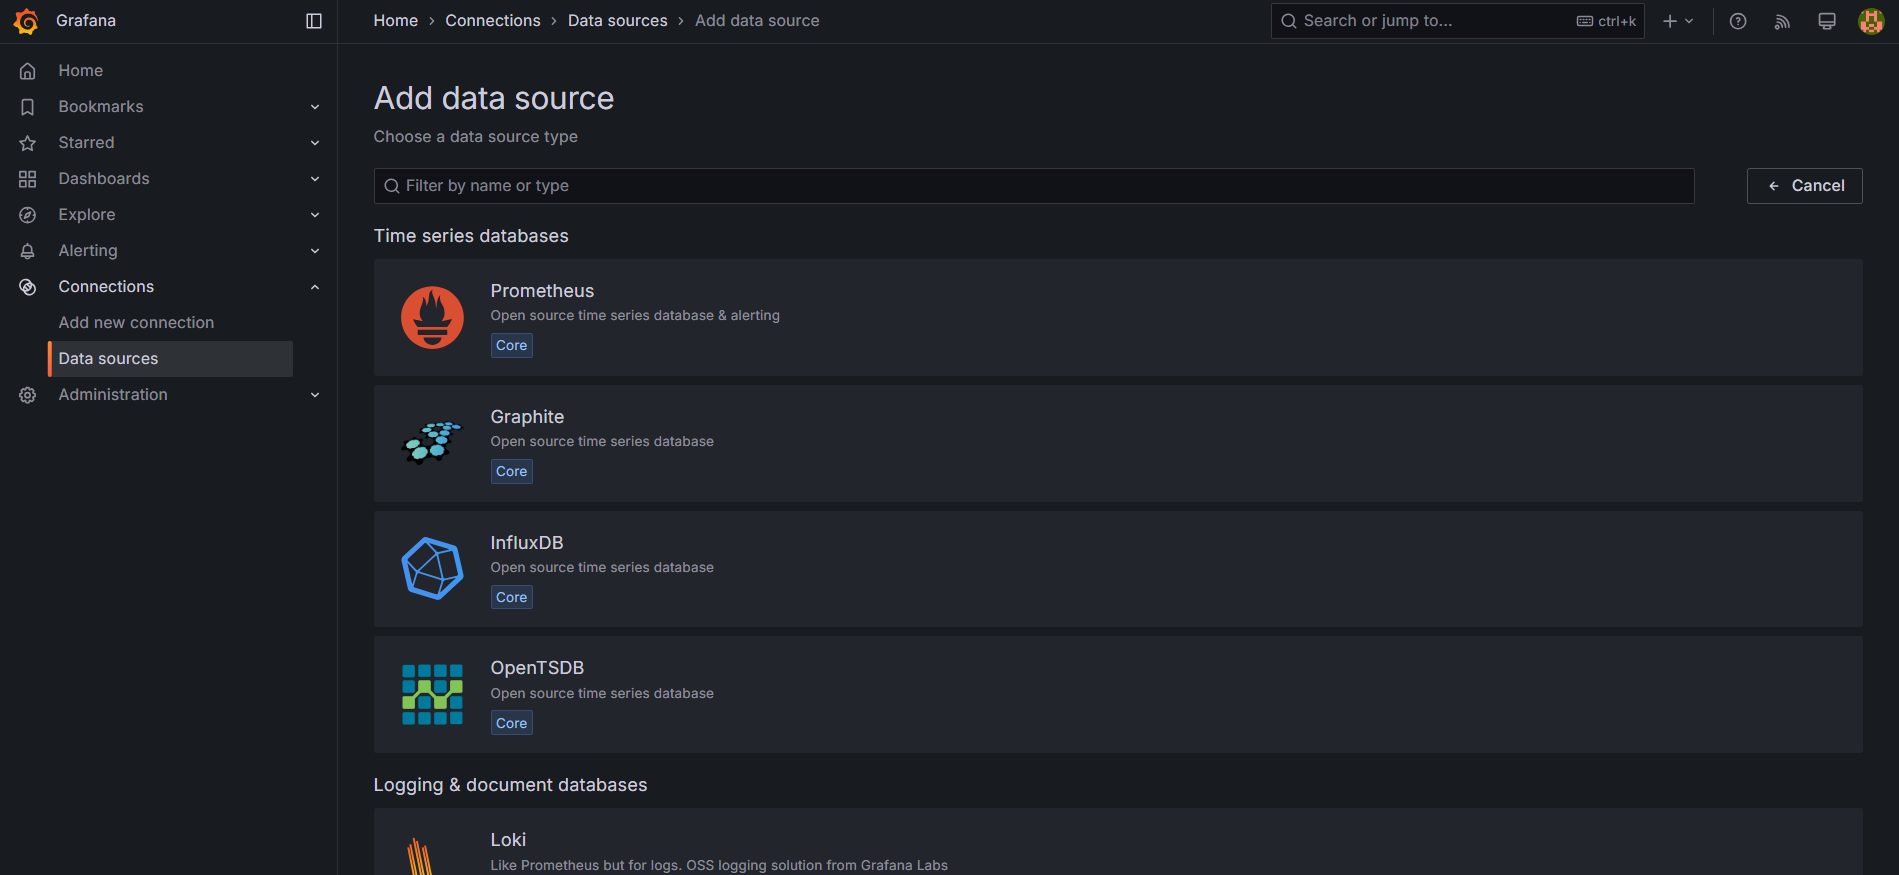Viewport: 1899px width, 875px height.
Task: Click the Dashboards grid icon
Action: point(28,179)
